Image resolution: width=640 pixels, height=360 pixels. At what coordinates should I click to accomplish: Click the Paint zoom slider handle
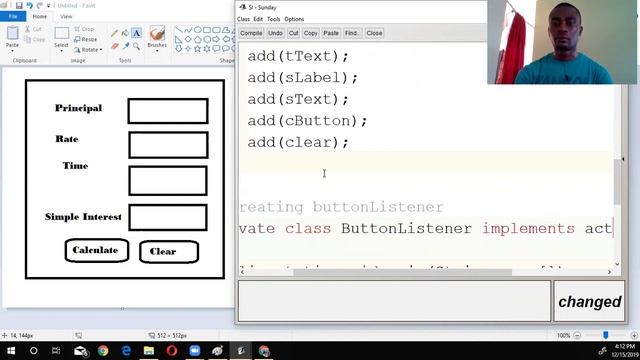tap(606, 335)
